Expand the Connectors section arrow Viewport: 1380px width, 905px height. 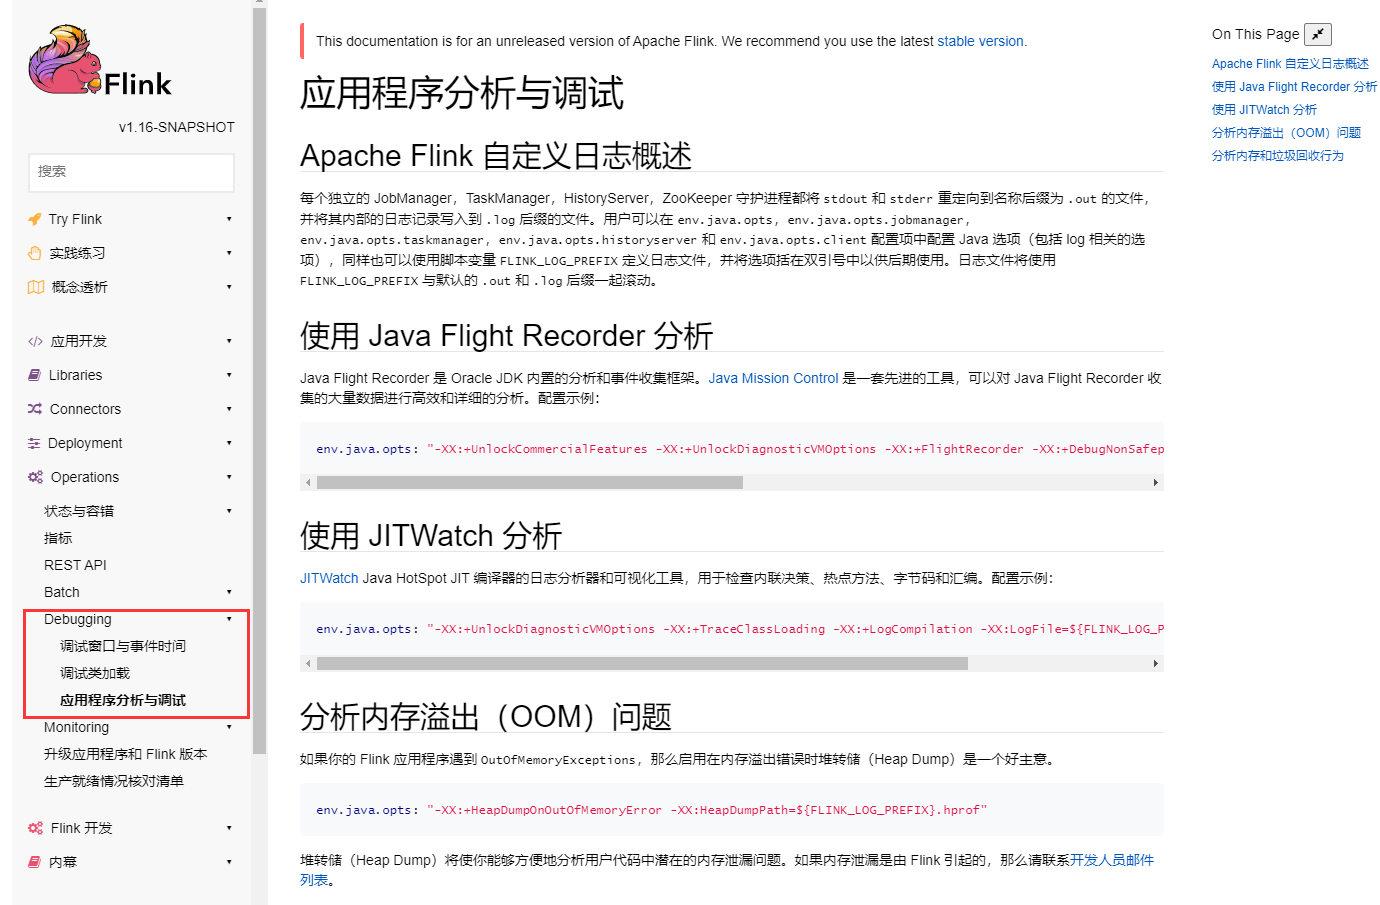pos(229,409)
